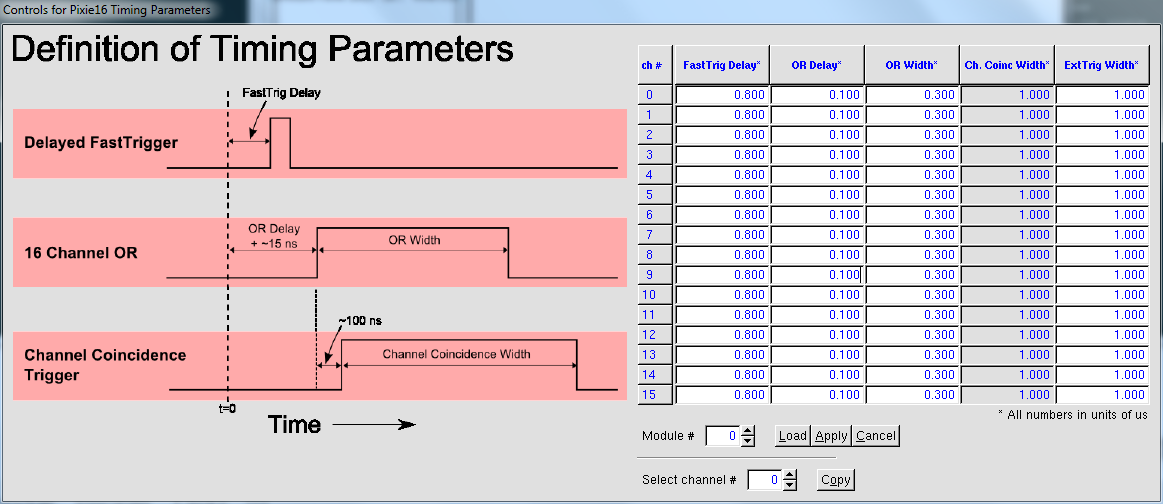
Task: Click Controls for Pixie16 Timing Parameters title
Action: (x=107, y=10)
